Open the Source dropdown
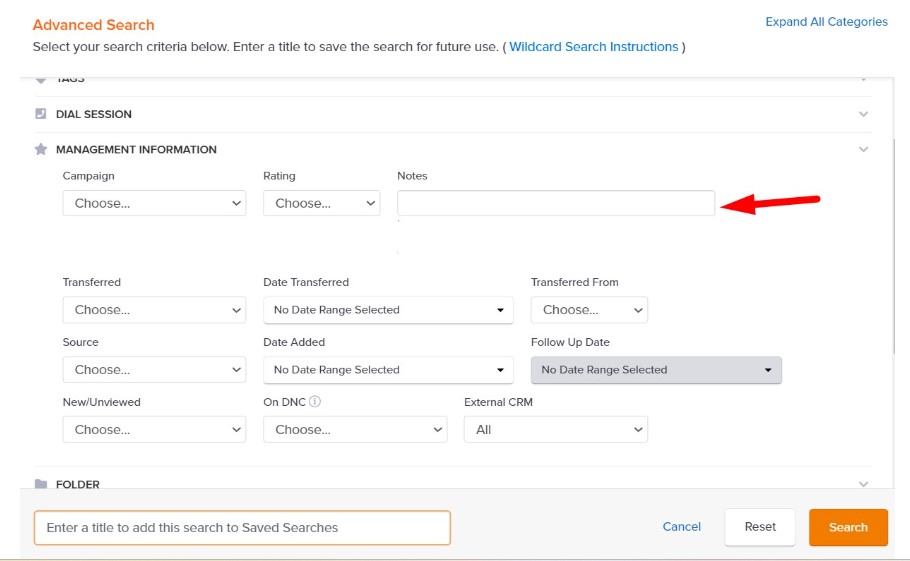The height and width of the screenshot is (561, 910). coord(154,370)
